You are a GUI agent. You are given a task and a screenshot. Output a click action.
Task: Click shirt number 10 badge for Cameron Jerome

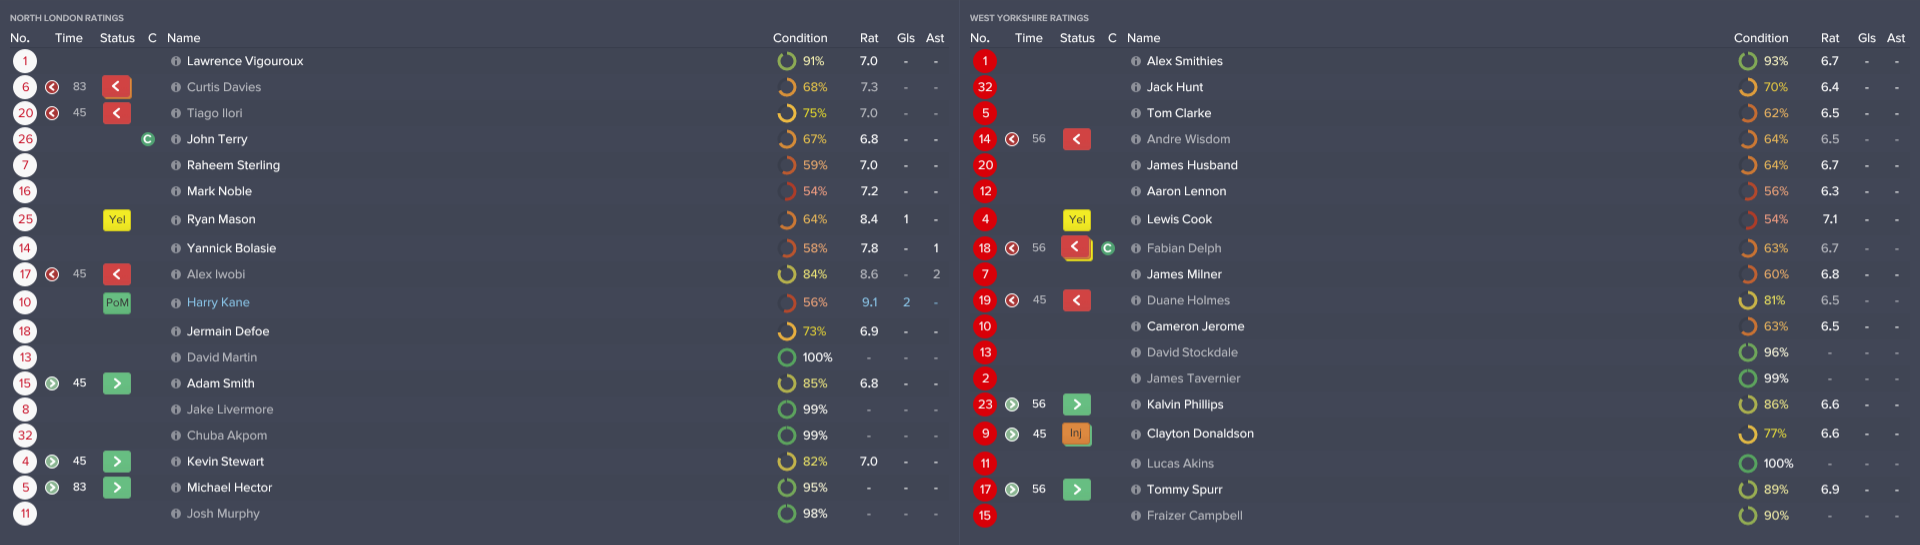coord(985,326)
